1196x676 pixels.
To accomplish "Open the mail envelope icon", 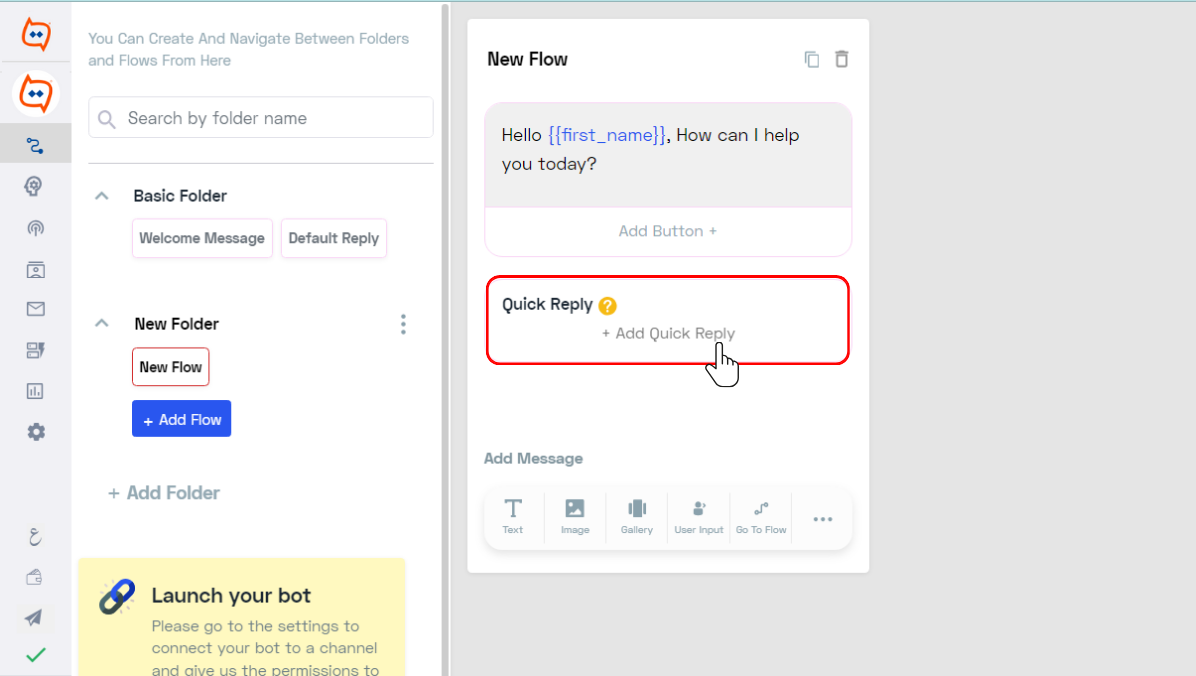I will point(35,309).
